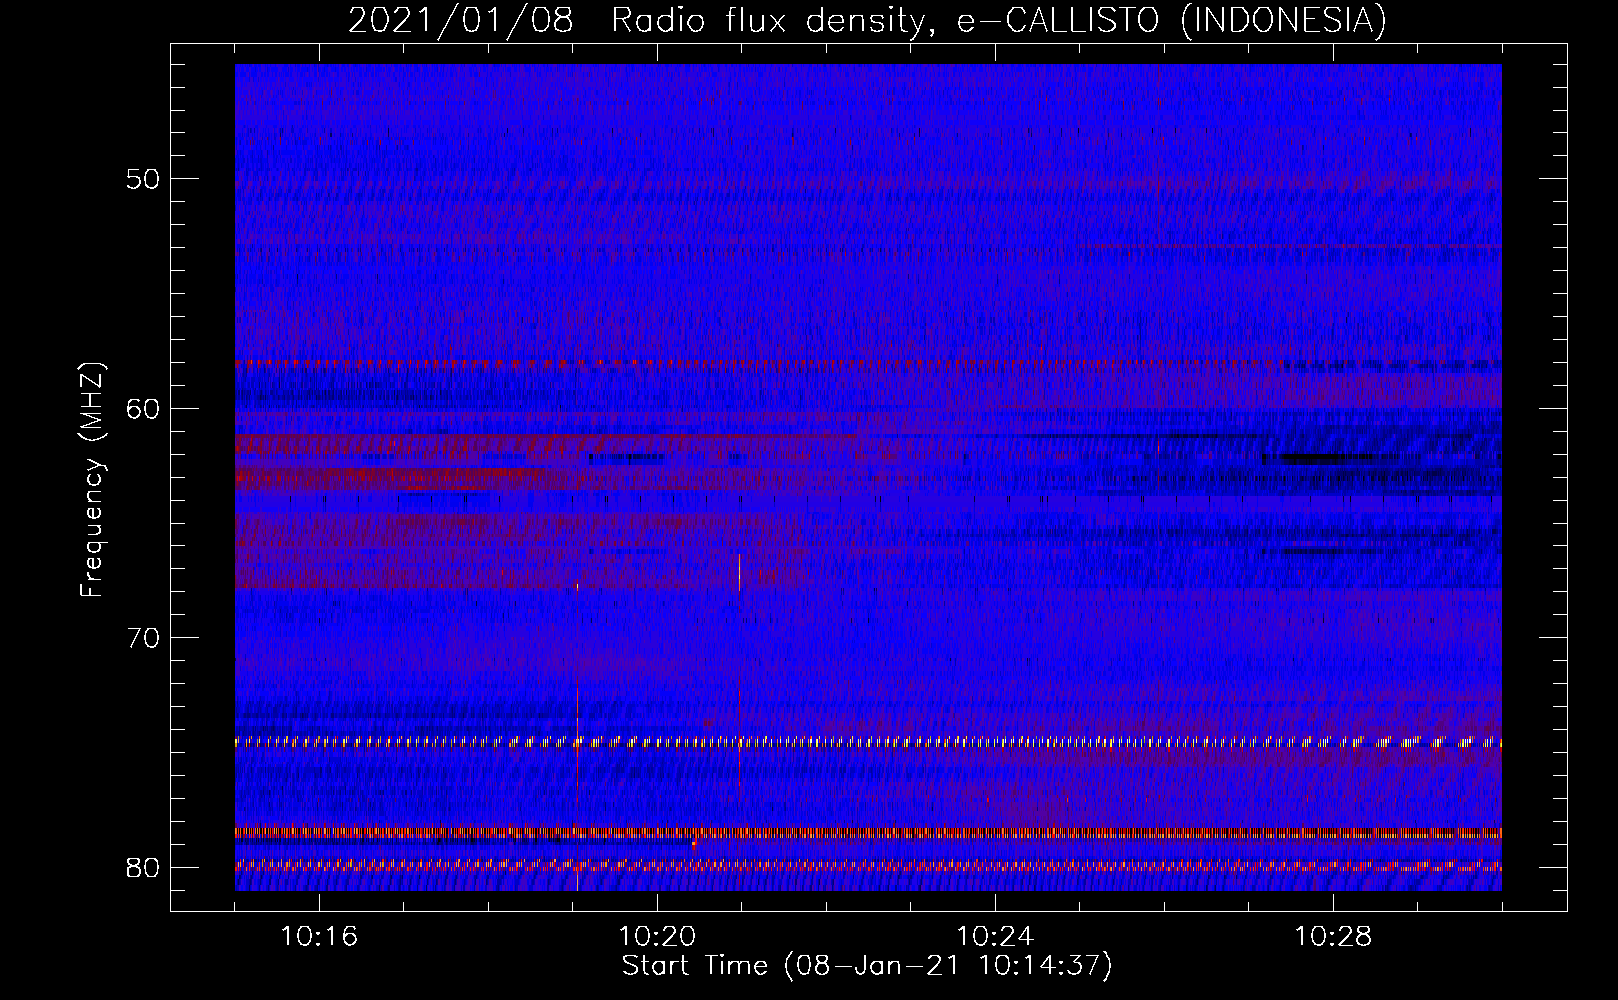This screenshot has width=1618, height=1000.
Task: Click the date '2021/01/08' in the title
Action: pyautogui.click(x=461, y=21)
